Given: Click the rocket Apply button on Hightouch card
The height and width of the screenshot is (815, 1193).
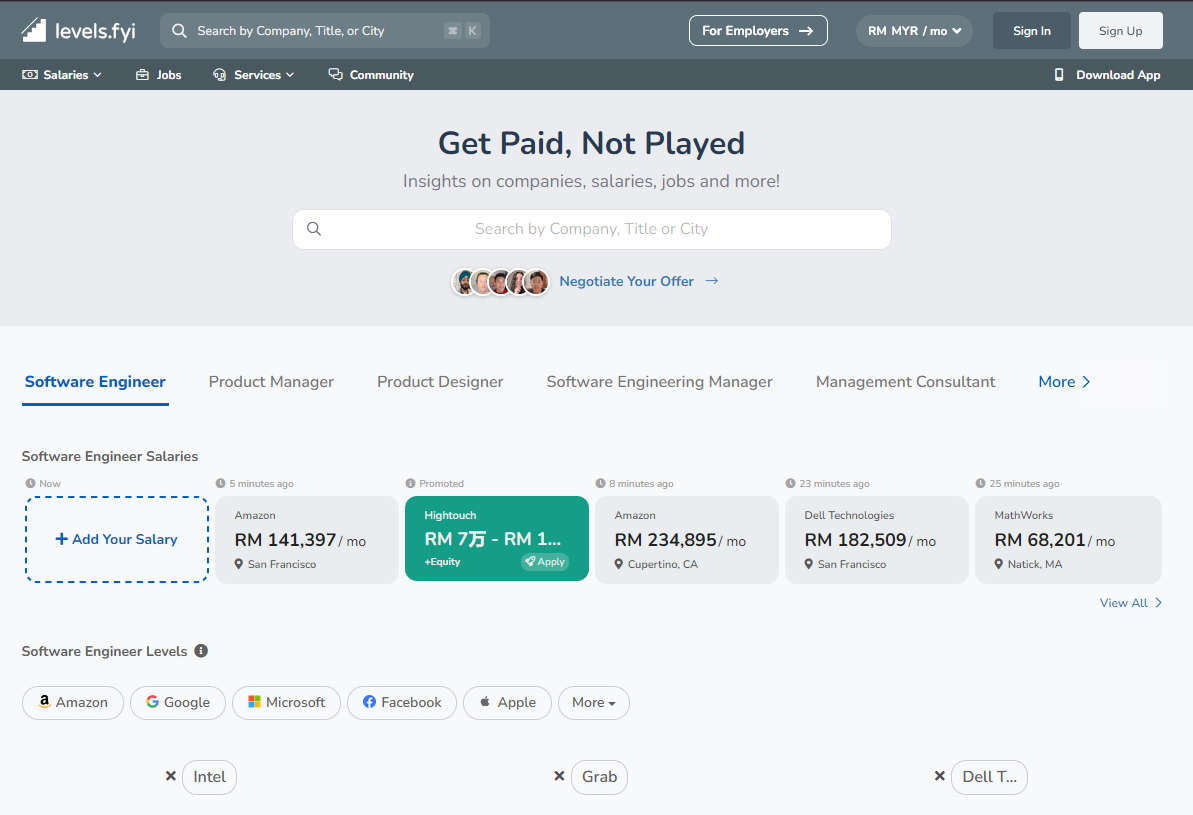Looking at the screenshot, I should tap(545, 562).
